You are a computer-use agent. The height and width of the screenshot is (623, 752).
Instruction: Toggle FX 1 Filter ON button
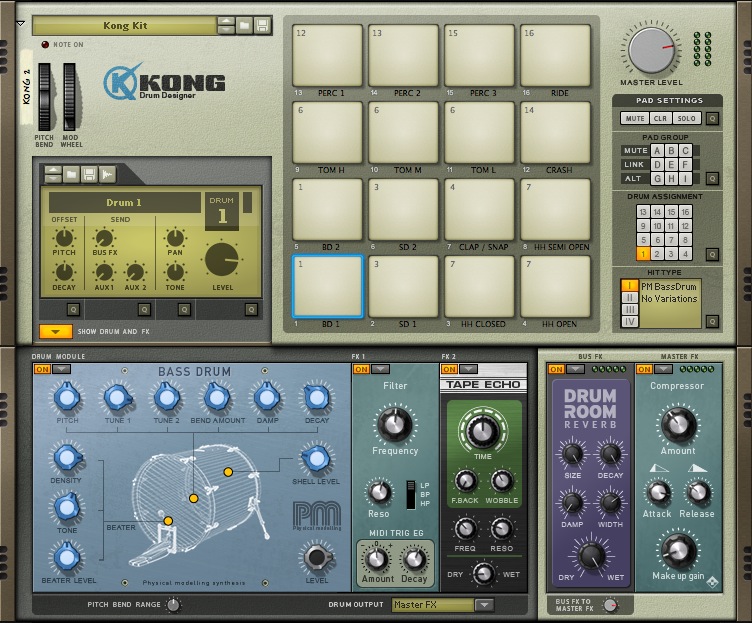click(361, 369)
